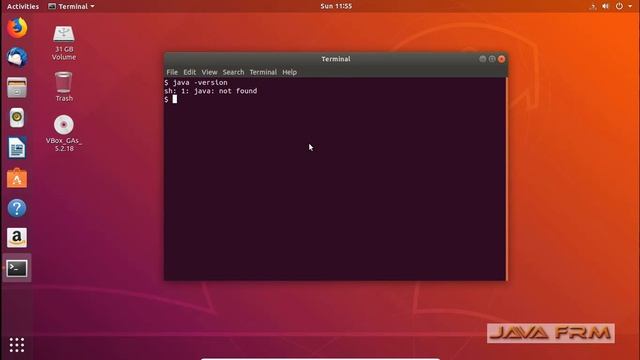Open the Files manager dock icon
Screen dimensions: 640x360
coord(17,87)
